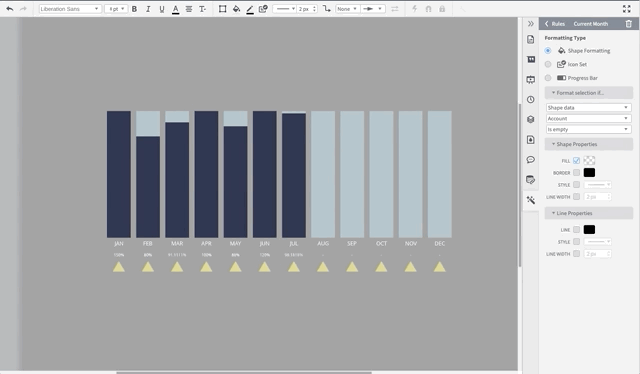The height and width of the screenshot is (374, 640).
Task: Go back to Rules list
Action: [555, 24]
